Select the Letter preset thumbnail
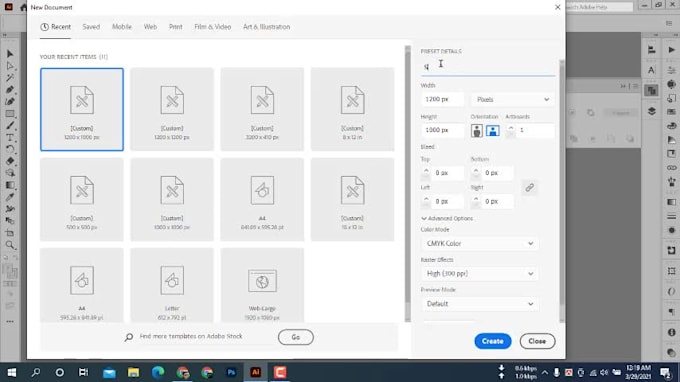 172,285
